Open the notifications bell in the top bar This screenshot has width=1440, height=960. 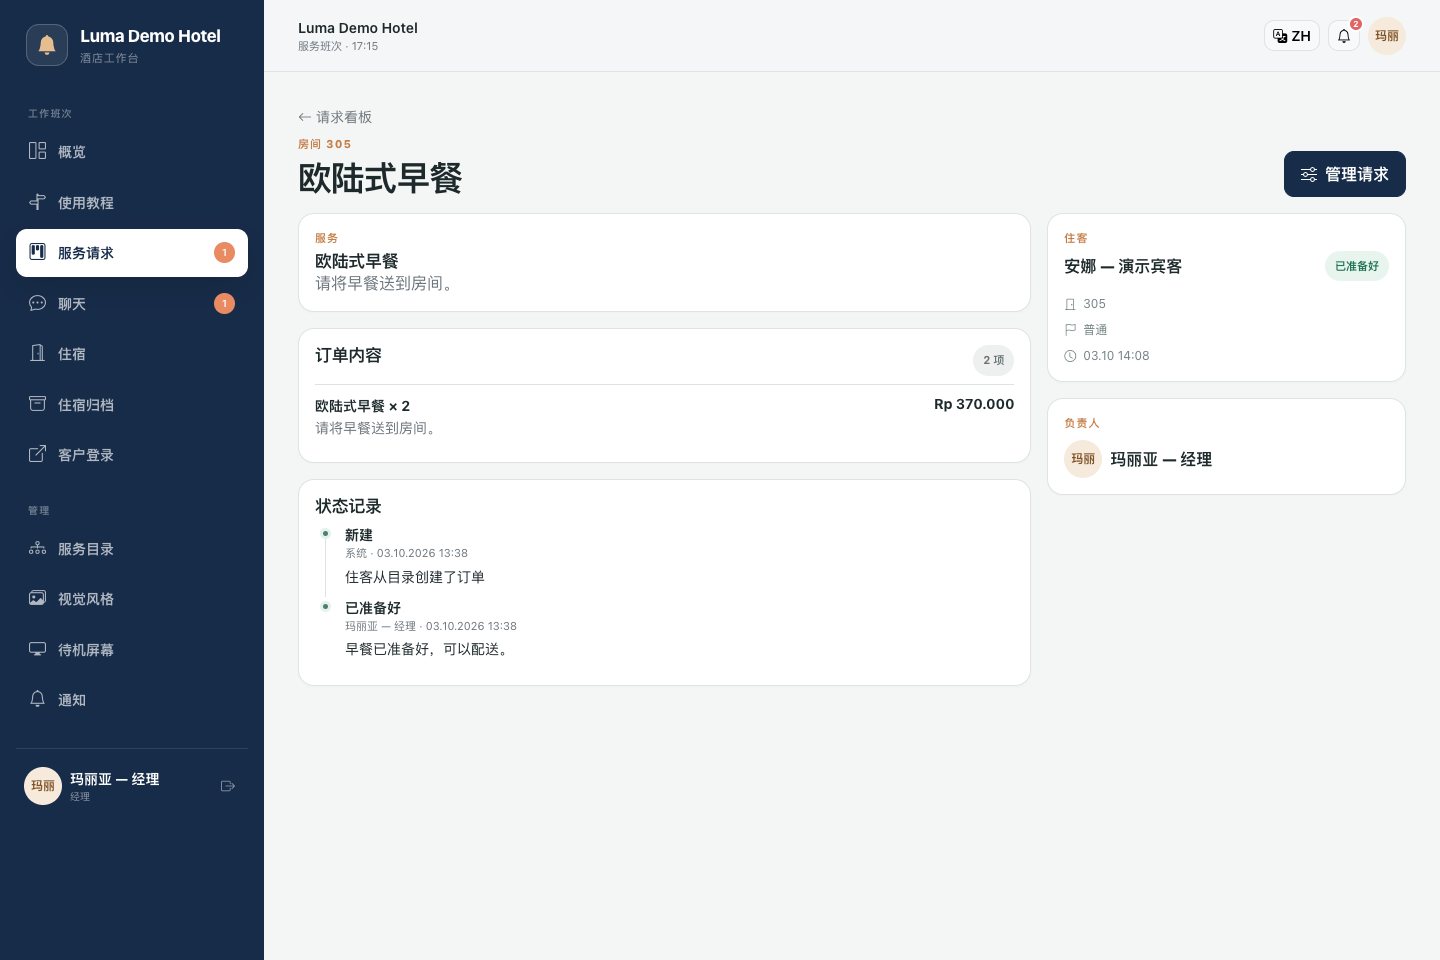(x=1344, y=36)
